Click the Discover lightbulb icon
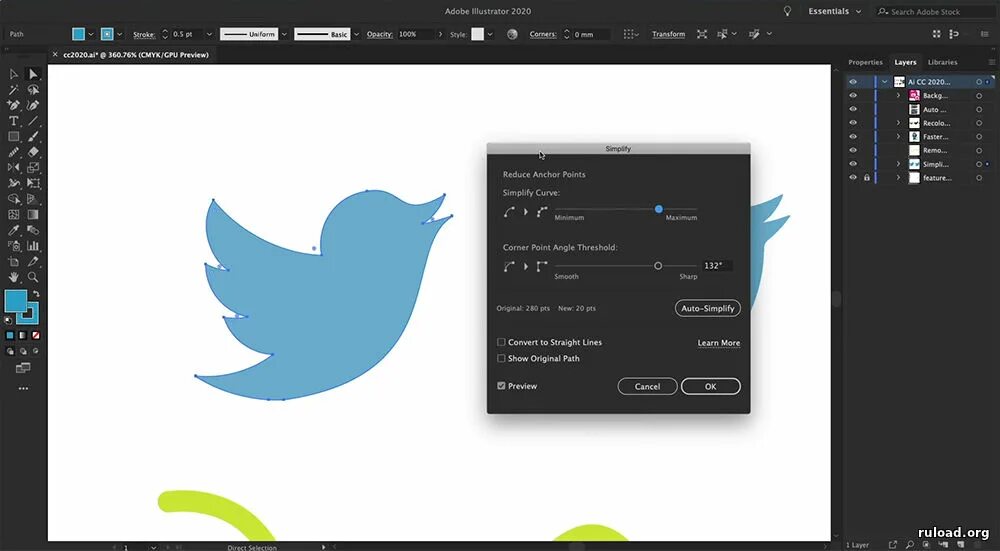Screen dimensions: 1000x551 coord(788,11)
